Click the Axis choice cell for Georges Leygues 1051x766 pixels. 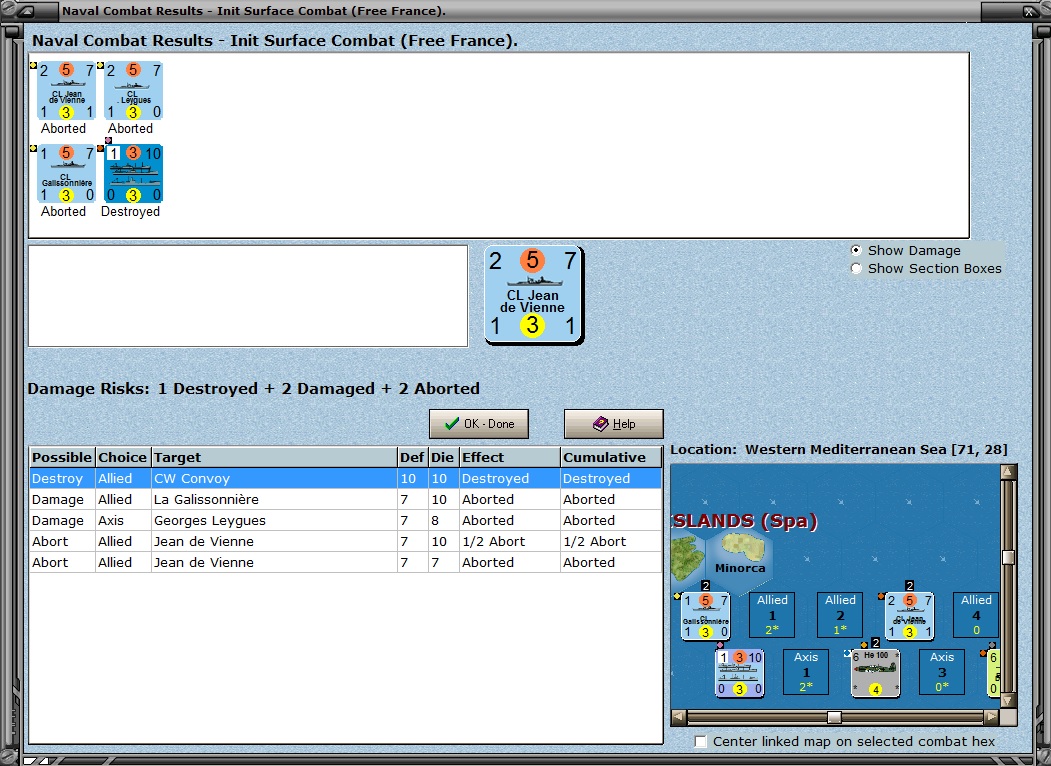point(123,520)
